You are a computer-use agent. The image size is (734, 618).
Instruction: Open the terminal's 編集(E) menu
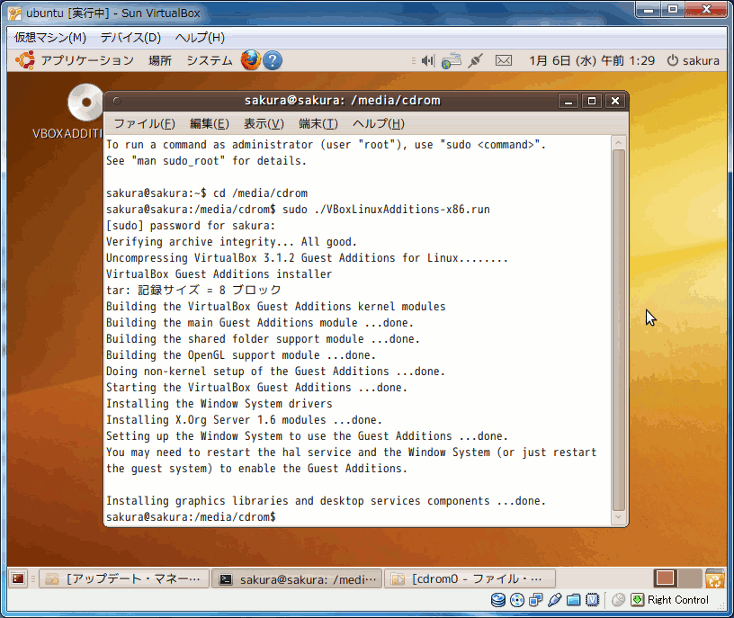[x=208, y=124]
